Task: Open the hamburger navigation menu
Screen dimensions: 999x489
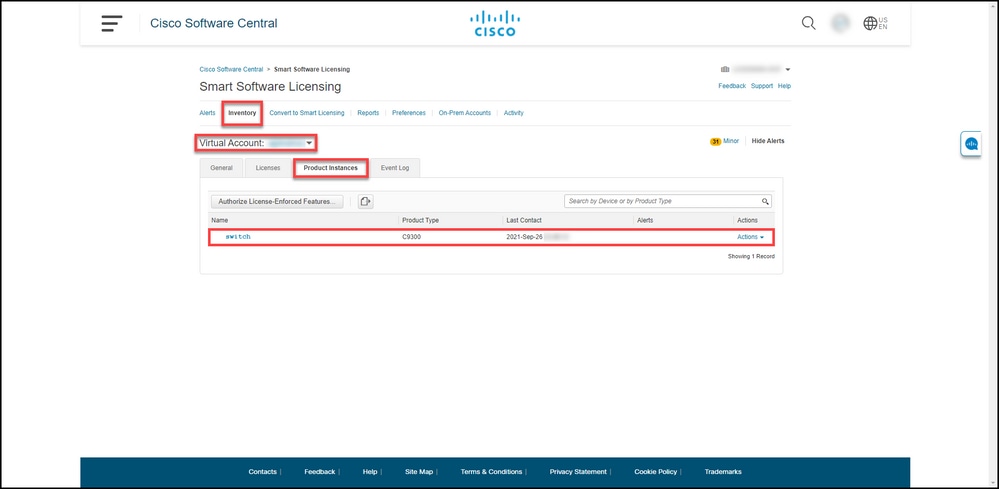Action: point(111,23)
